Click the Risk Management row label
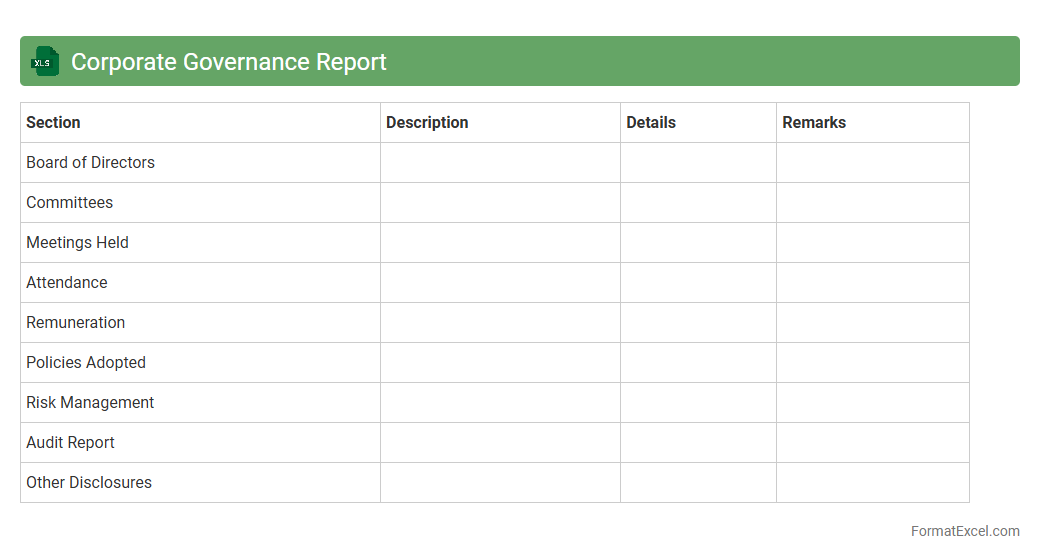This screenshot has height=560, width=1040. point(90,403)
